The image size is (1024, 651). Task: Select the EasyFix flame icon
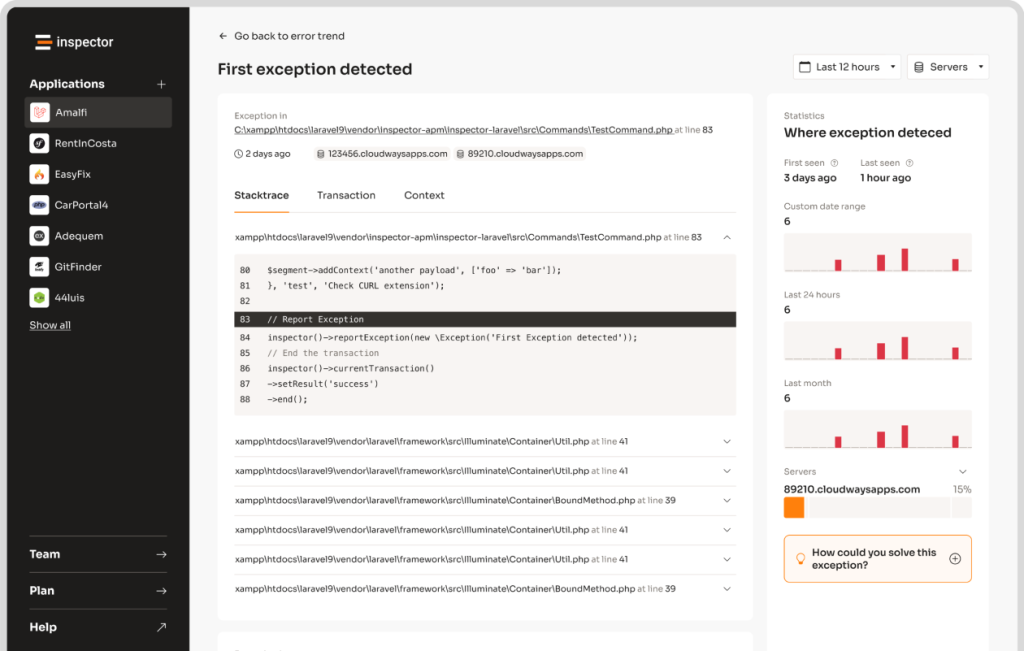coord(40,174)
